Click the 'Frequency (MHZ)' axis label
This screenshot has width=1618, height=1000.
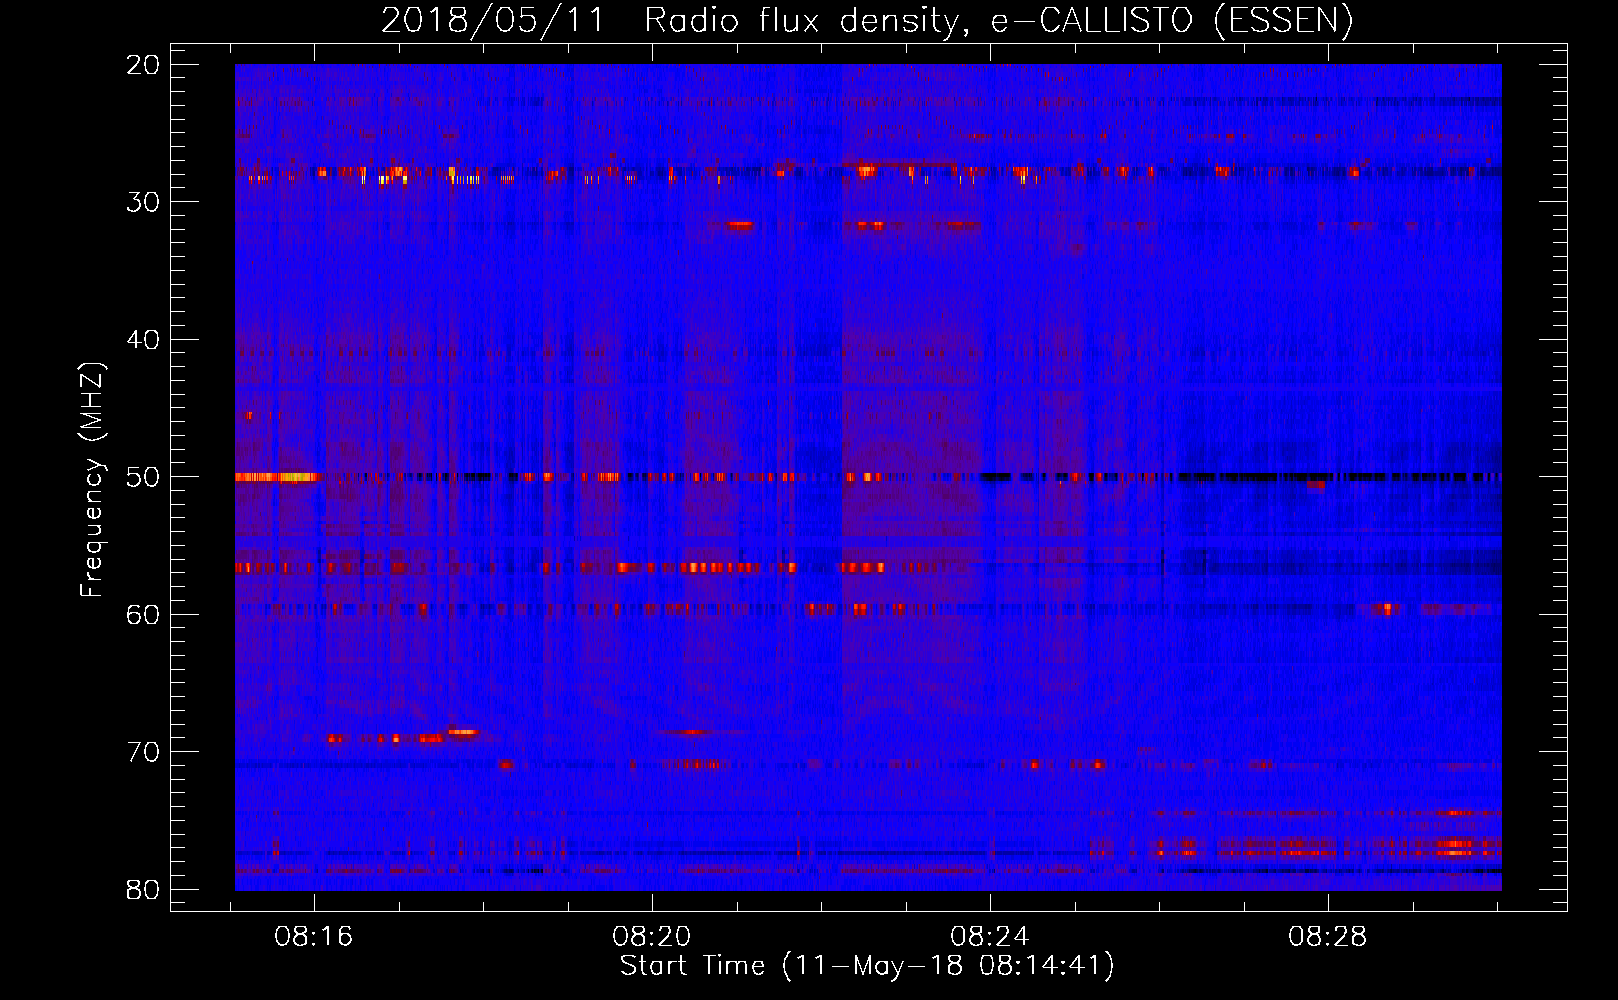point(91,480)
